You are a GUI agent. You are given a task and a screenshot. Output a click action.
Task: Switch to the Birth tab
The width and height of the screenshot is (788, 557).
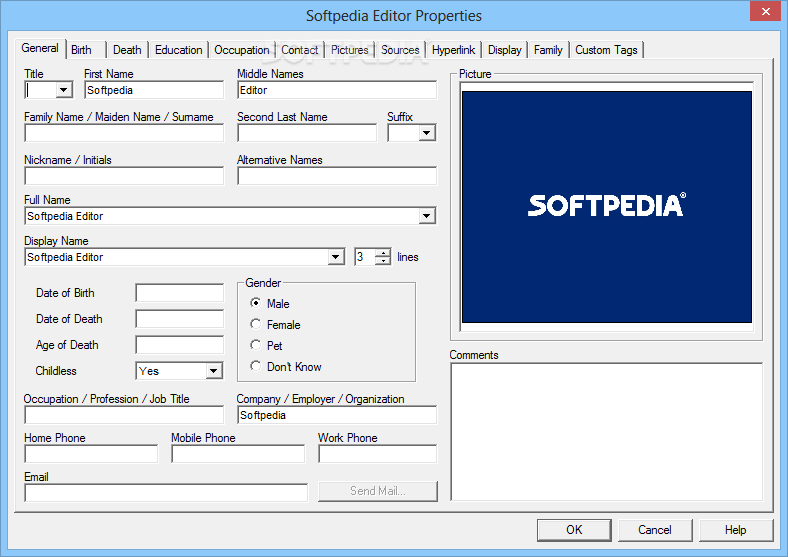coord(86,50)
